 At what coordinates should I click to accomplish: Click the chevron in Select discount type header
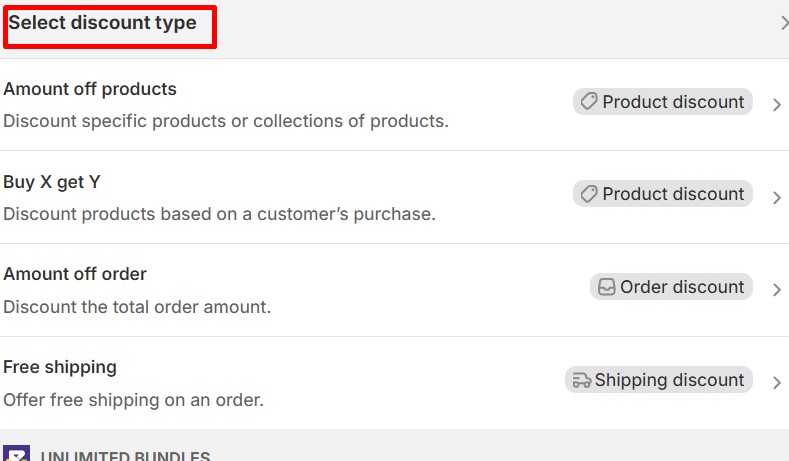pos(783,24)
